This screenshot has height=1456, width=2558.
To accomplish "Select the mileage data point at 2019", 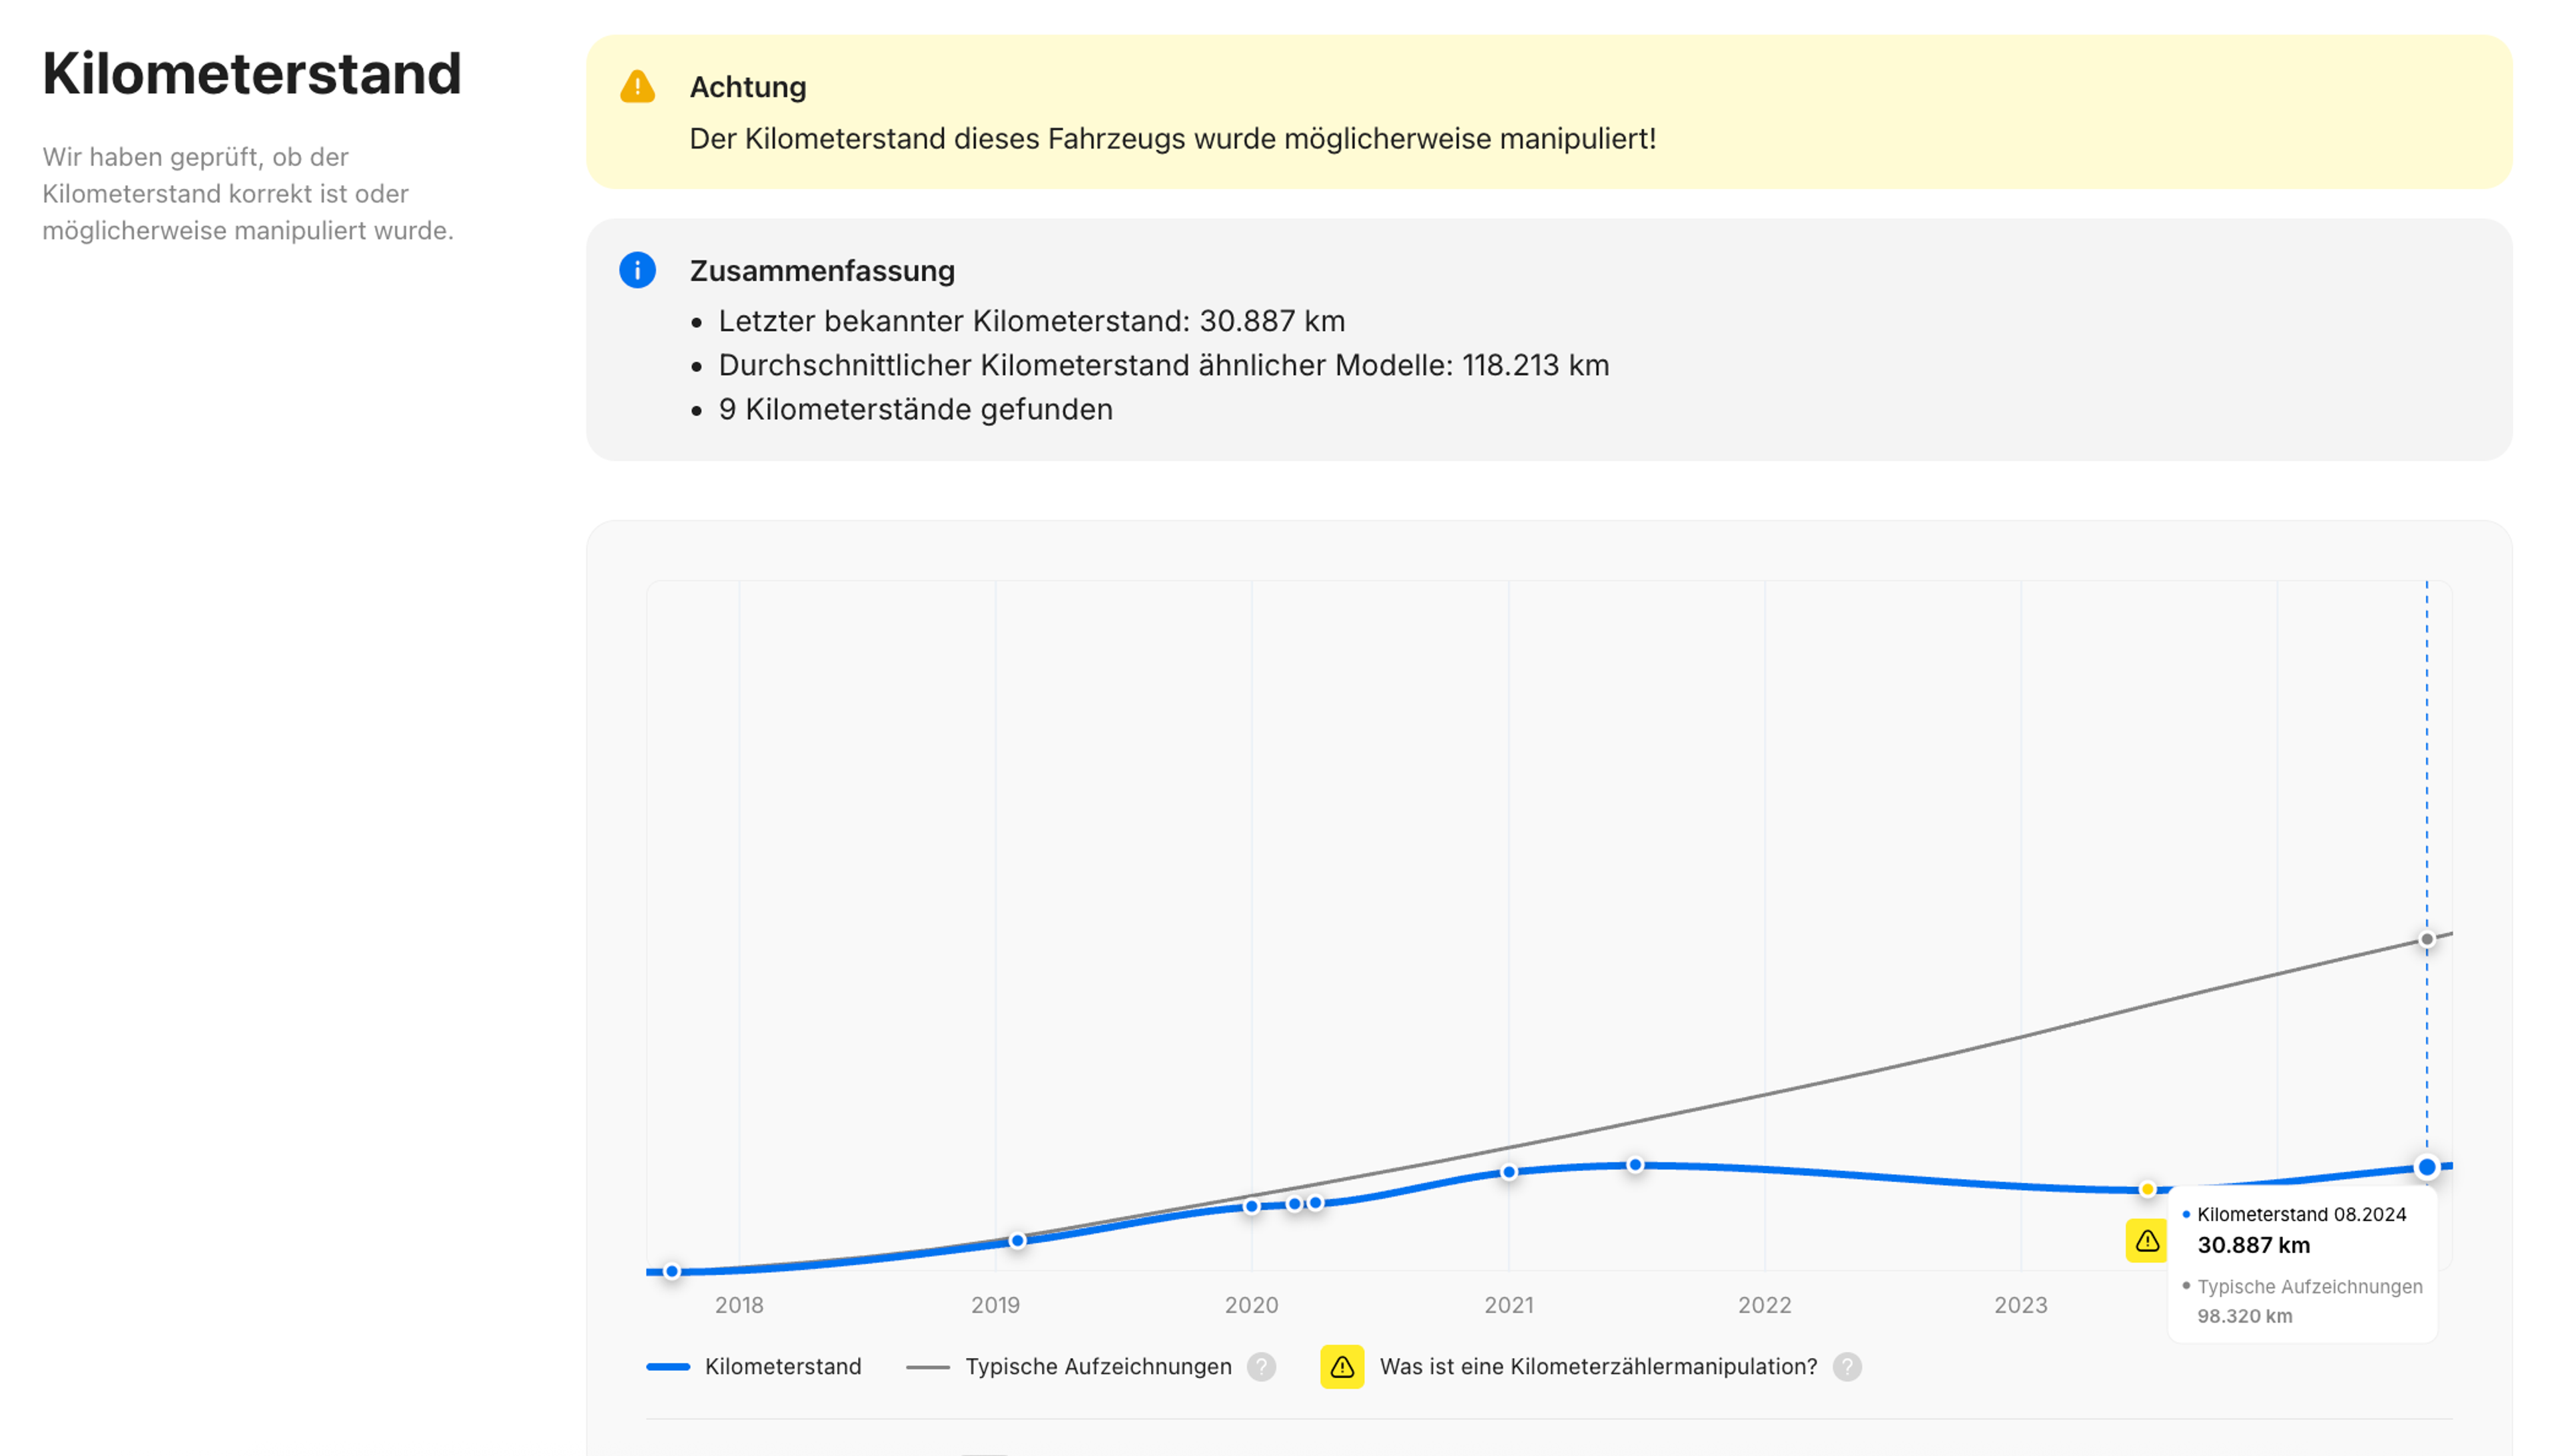I will point(1017,1240).
